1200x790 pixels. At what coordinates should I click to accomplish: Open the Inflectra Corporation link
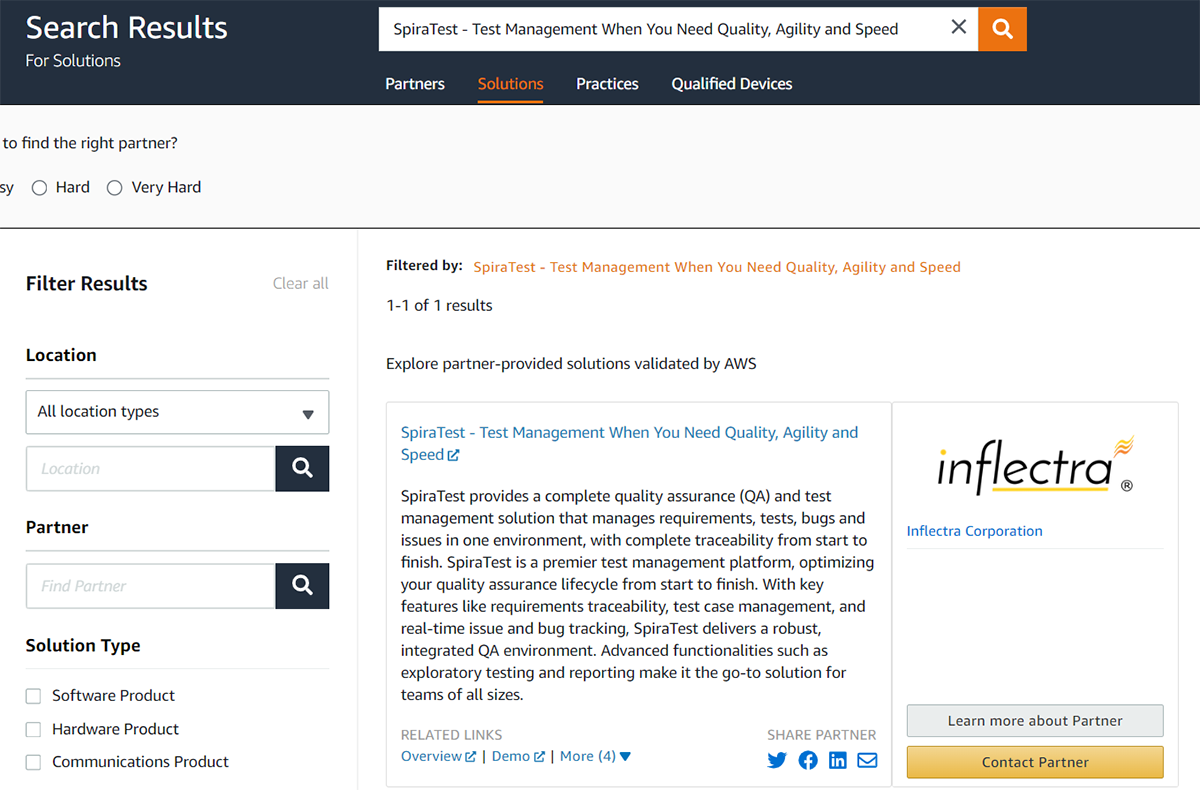(x=974, y=531)
